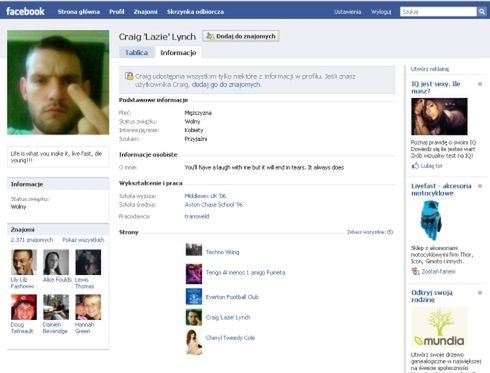Click Damien Beveridge friend photo
The width and height of the screenshot is (490, 373).
pyautogui.click(x=56, y=307)
